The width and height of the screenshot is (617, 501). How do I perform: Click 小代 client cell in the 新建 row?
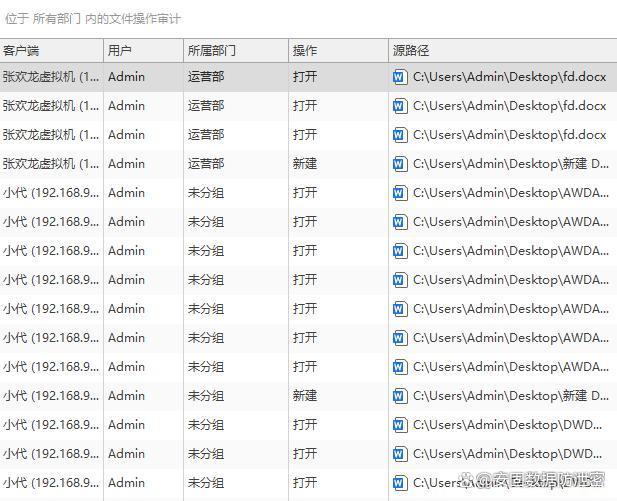[x=51, y=396]
